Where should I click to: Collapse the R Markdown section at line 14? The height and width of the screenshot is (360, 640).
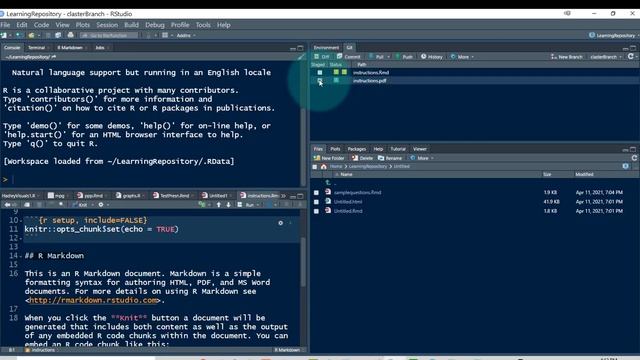[21, 256]
